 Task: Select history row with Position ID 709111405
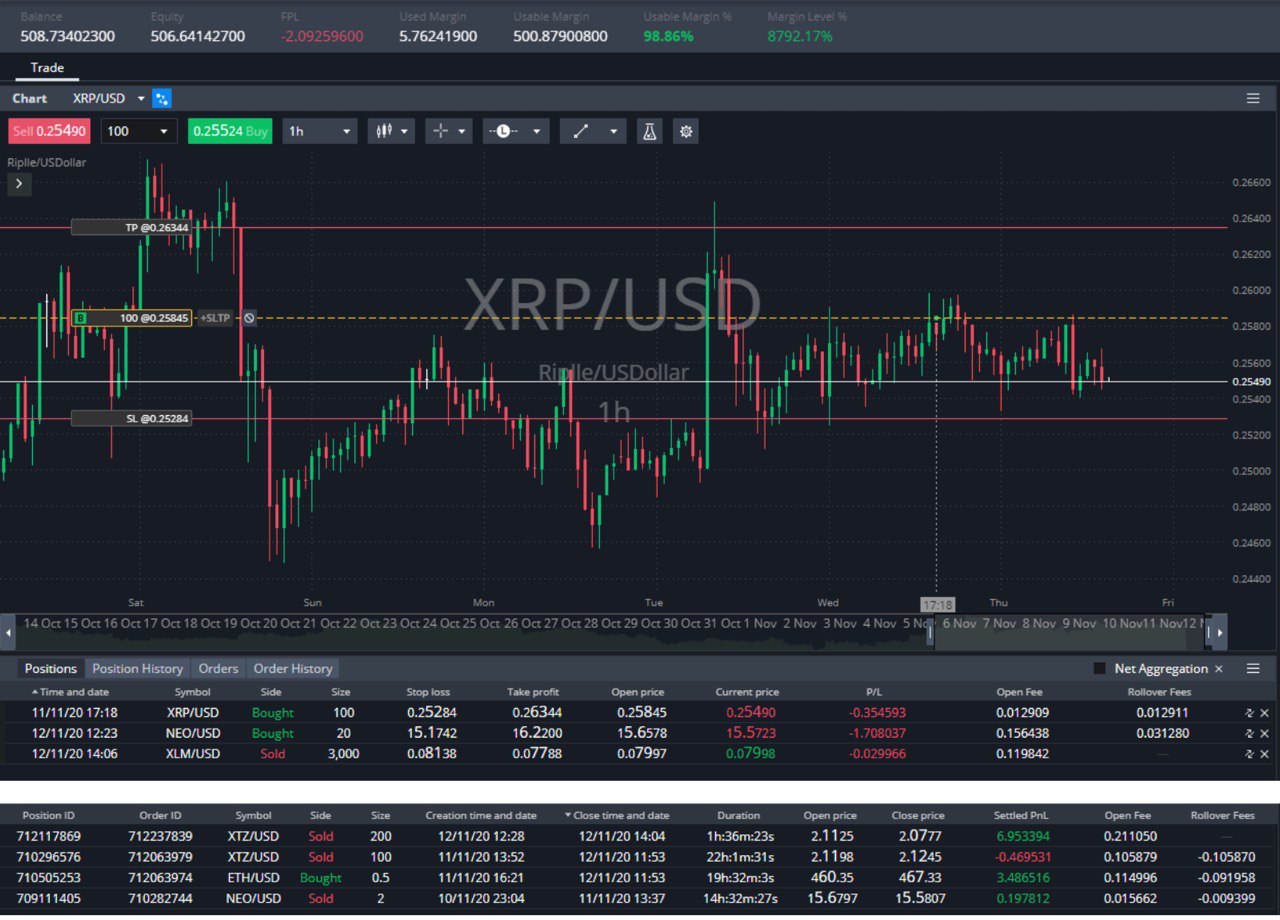coord(640,898)
